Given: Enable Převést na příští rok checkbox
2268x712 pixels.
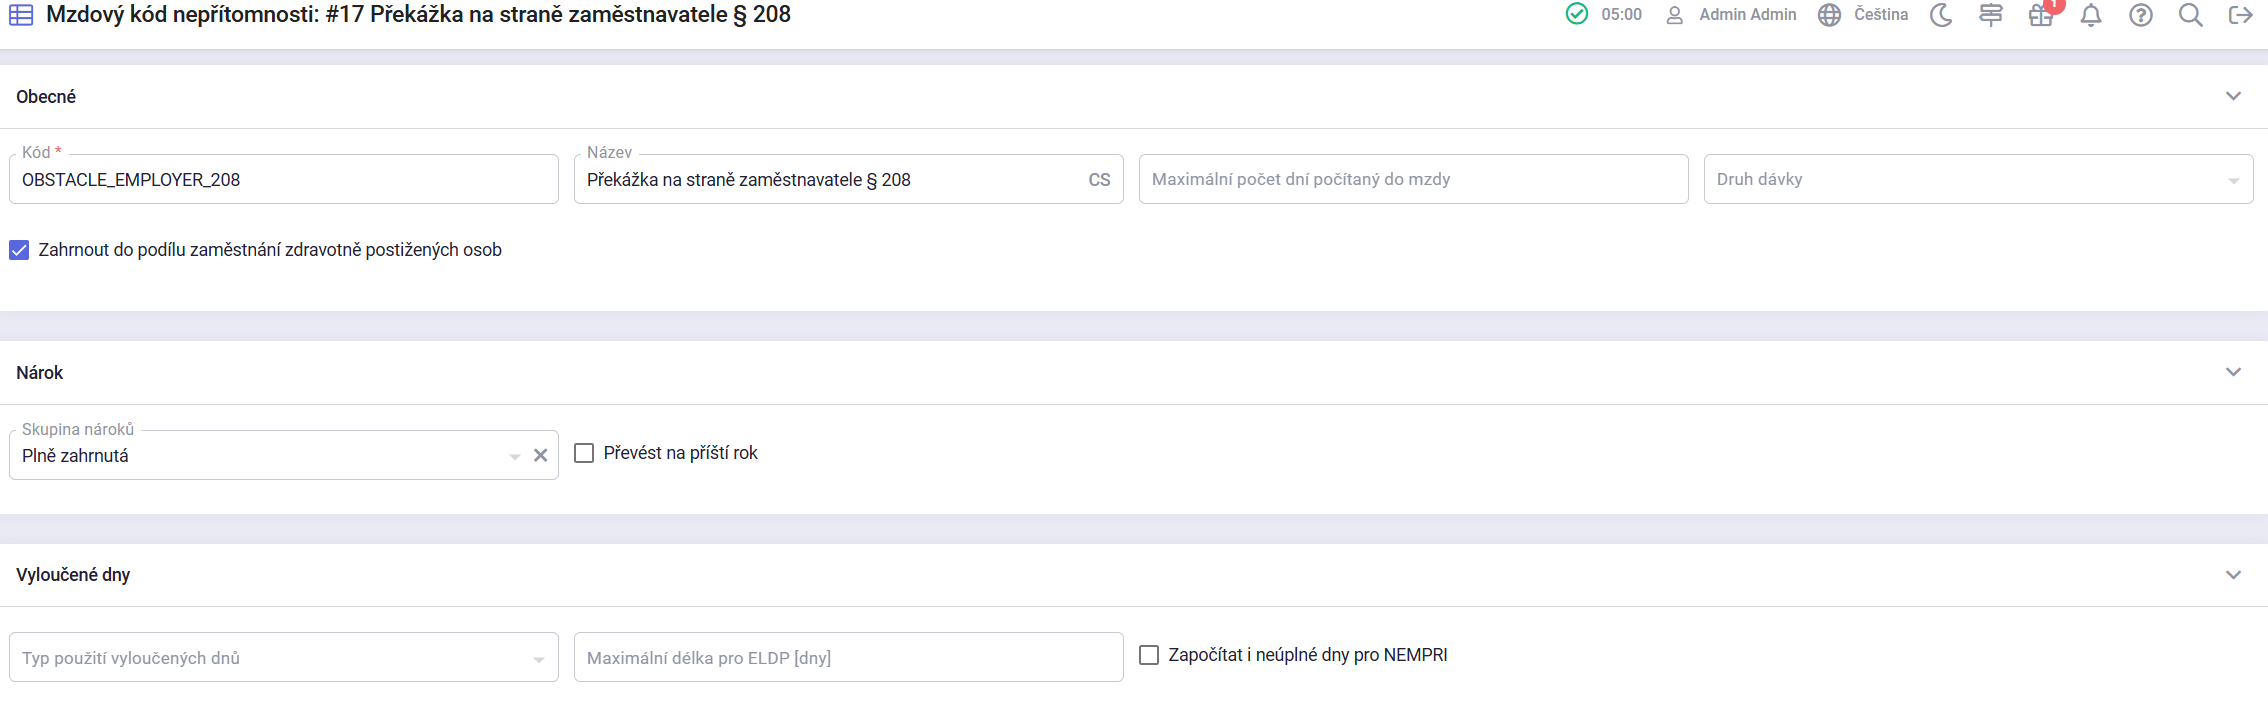Looking at the screenshot, I should [584, 453].
